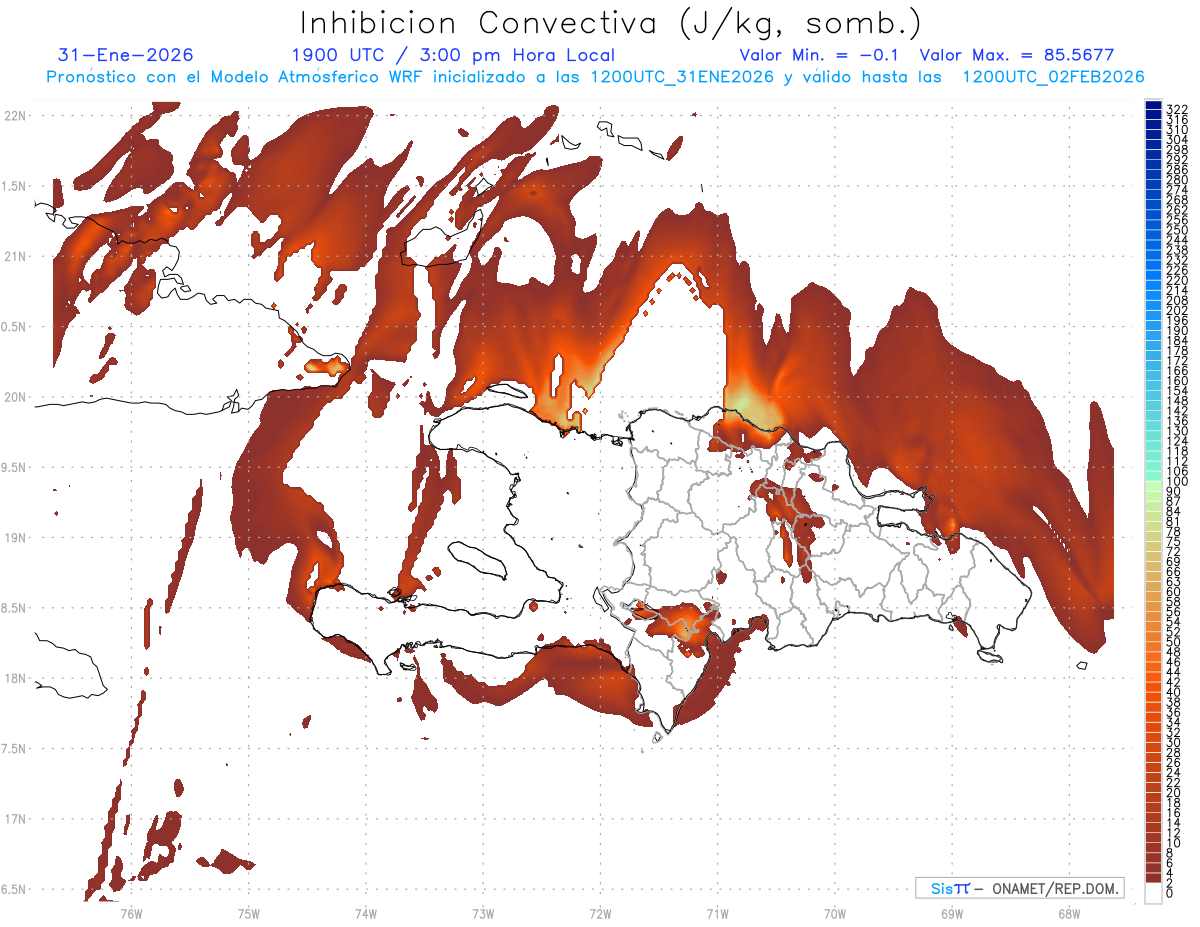Click the "20N" latitude label
The height and width of the screenshot is (927, 1200).
[x=15, y=397]
